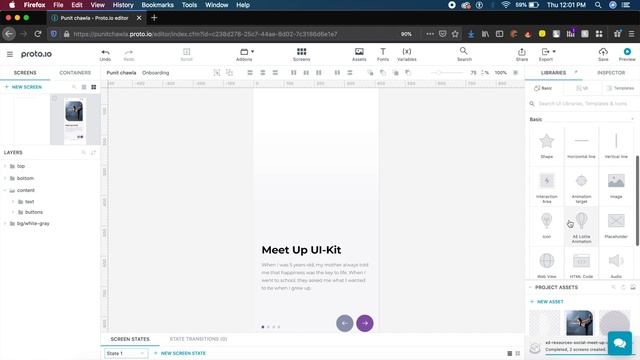
Task: Switch screens panel to list view
Action: [84, 87]
